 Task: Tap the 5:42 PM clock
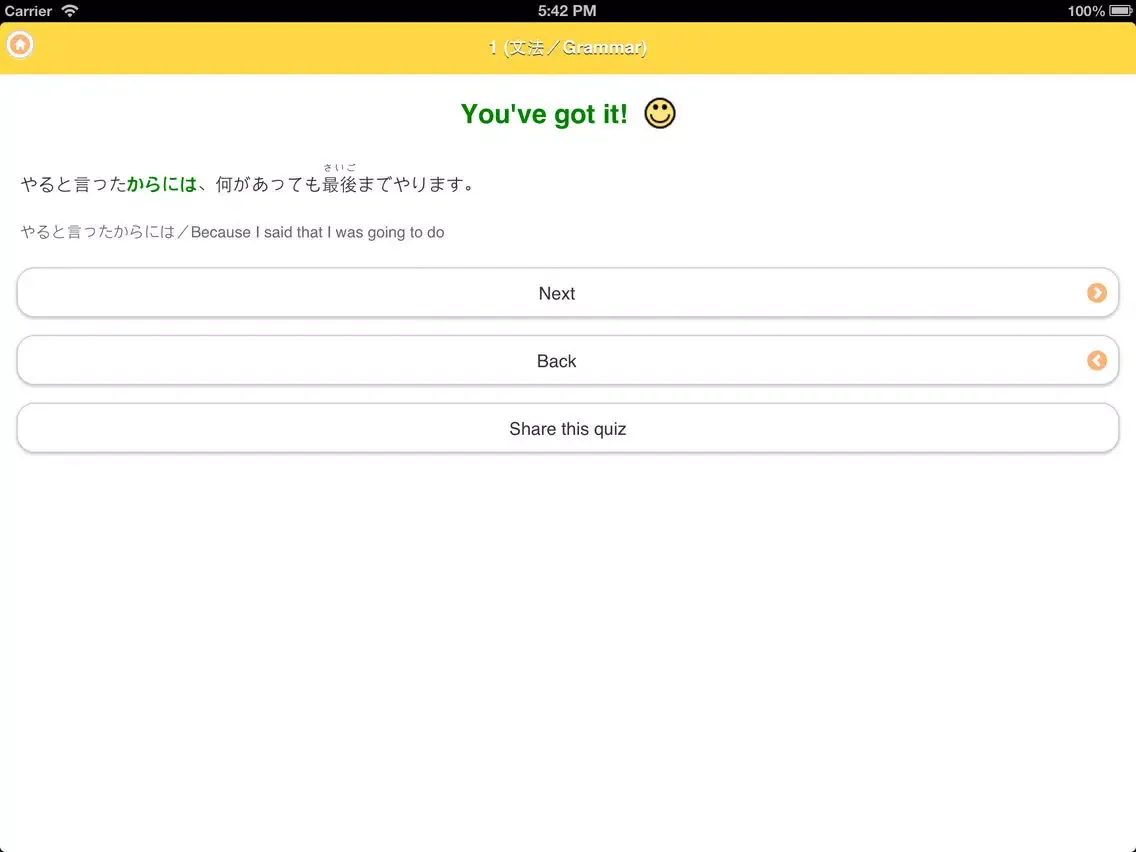(567, 11)
